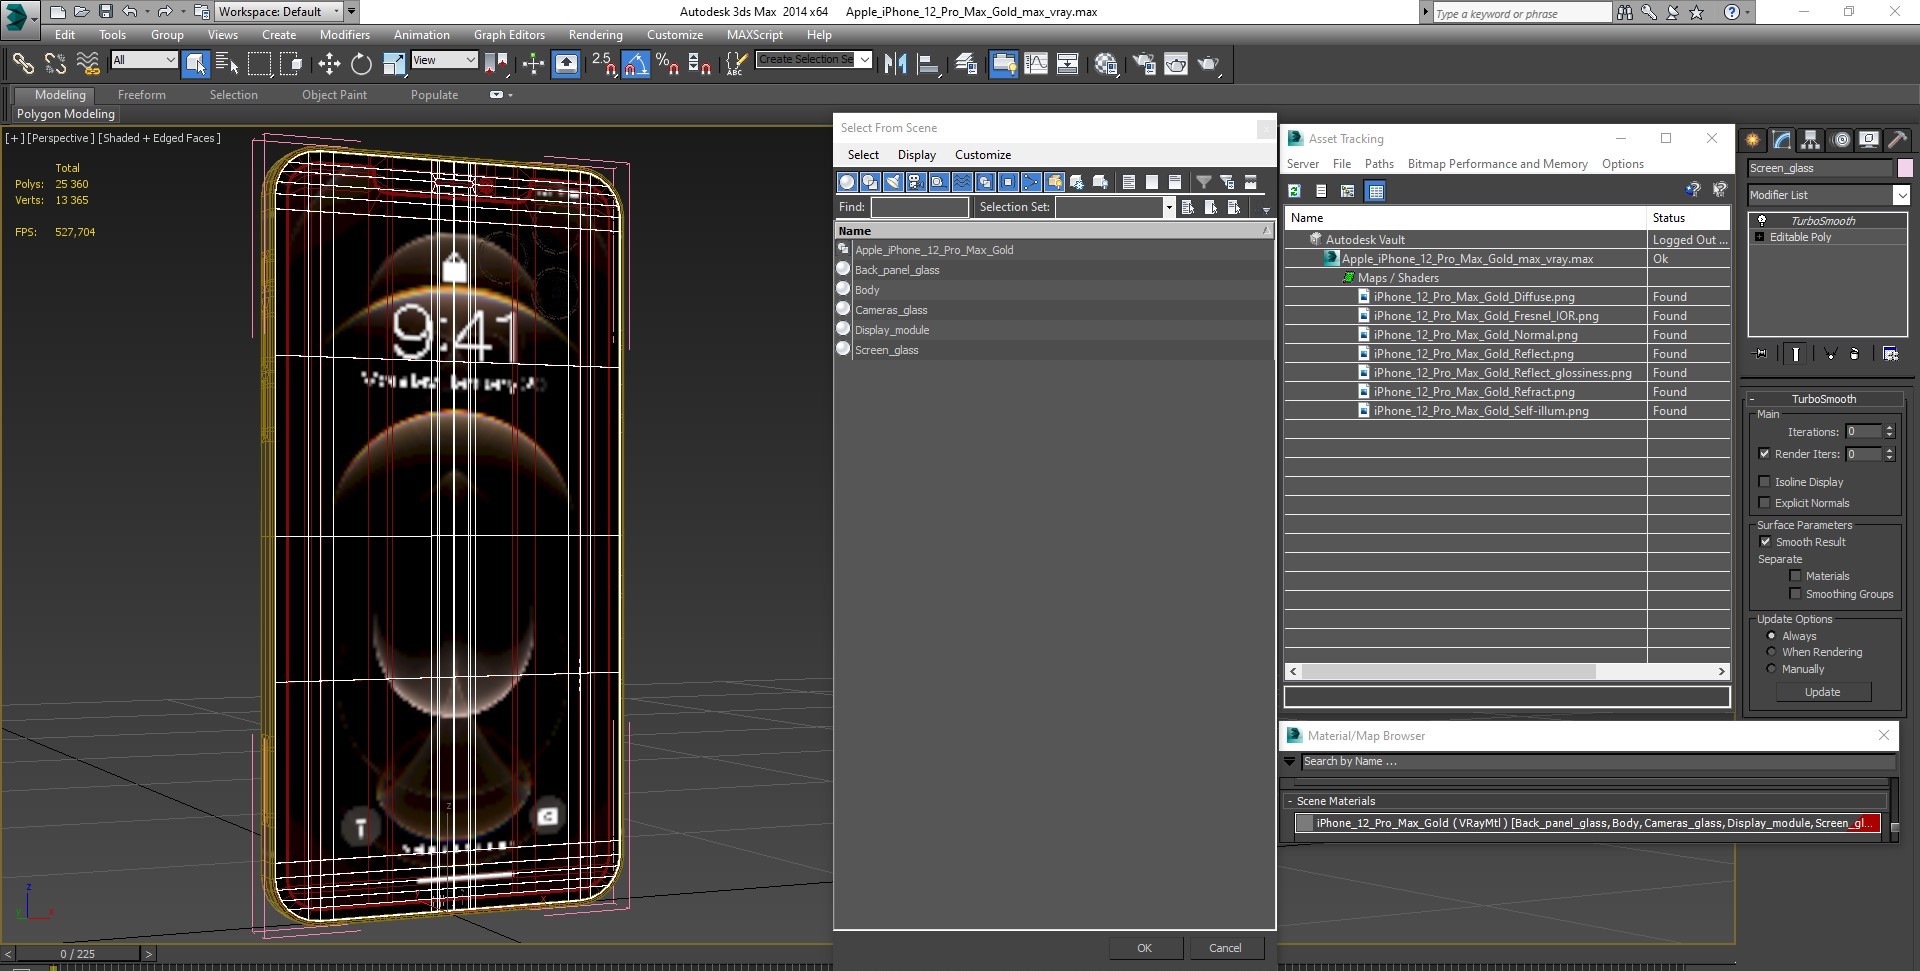The image size is (1920, 971).
Task: Open the Create Selection Set dropdown
Action: point(865,59)
